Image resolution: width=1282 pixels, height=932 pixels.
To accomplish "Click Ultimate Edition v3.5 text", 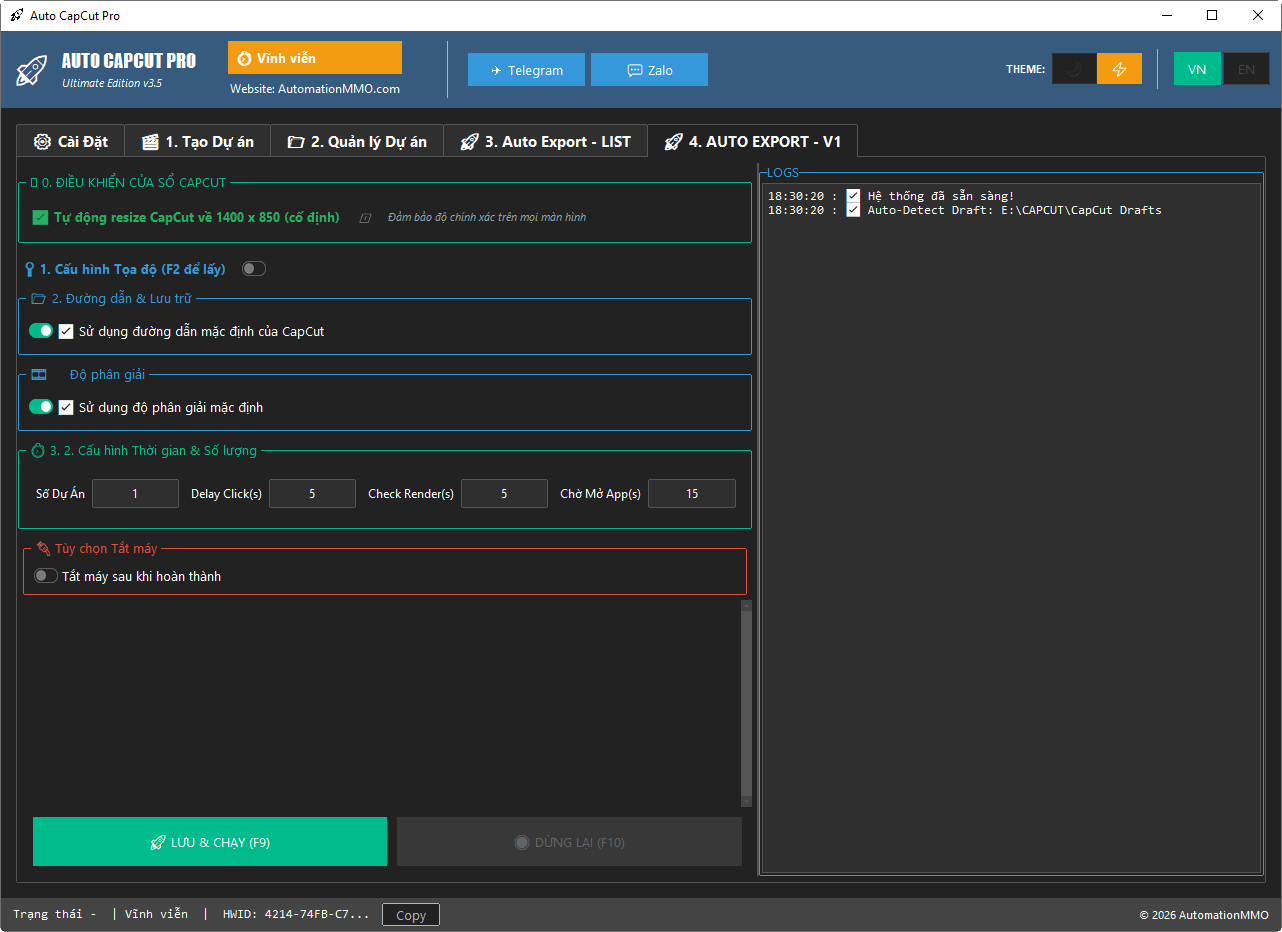I will 112,83.
